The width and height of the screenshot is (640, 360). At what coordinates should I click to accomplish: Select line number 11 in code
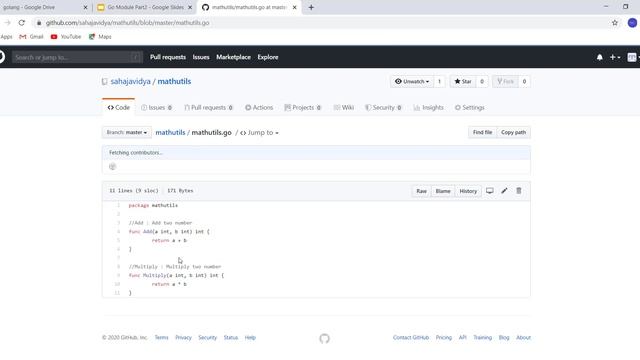pos(118,293)
